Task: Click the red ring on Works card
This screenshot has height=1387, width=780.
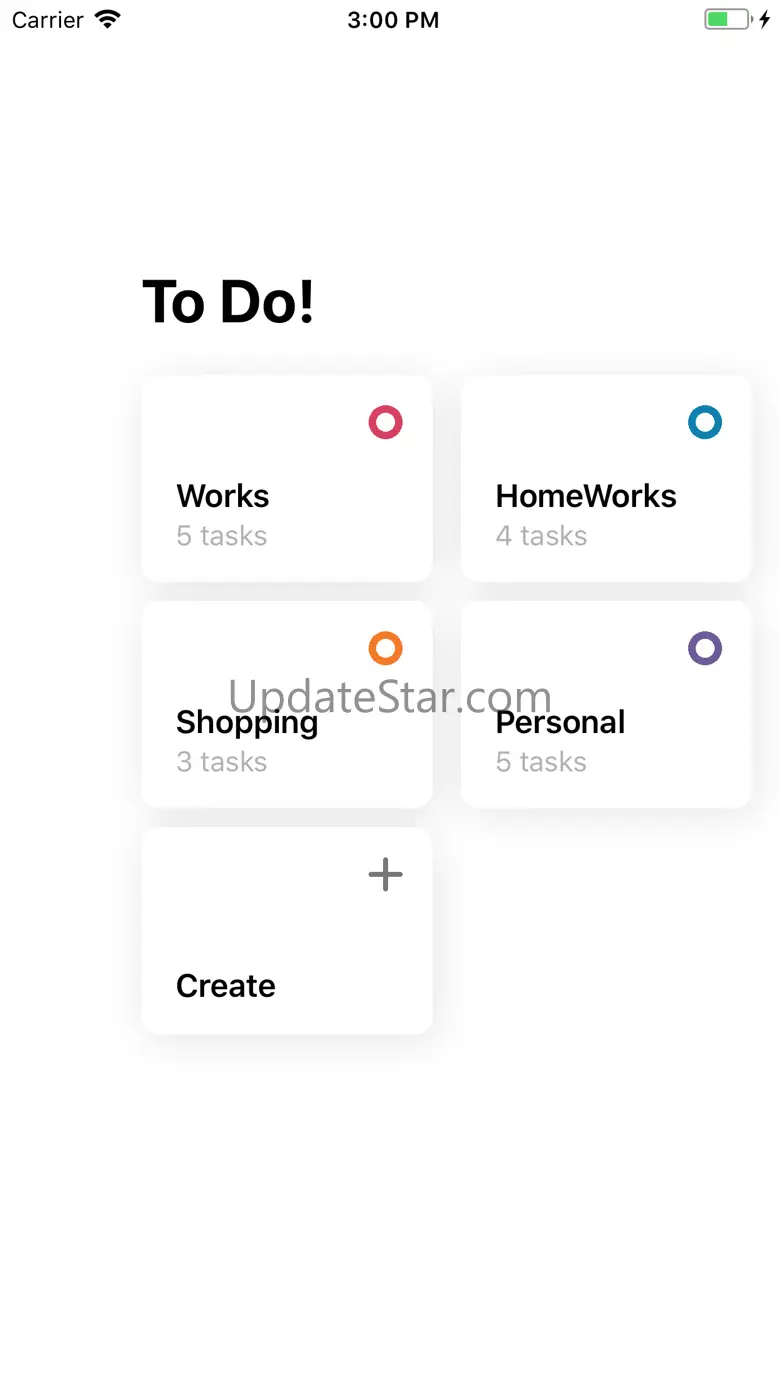Action: (385, 422)
